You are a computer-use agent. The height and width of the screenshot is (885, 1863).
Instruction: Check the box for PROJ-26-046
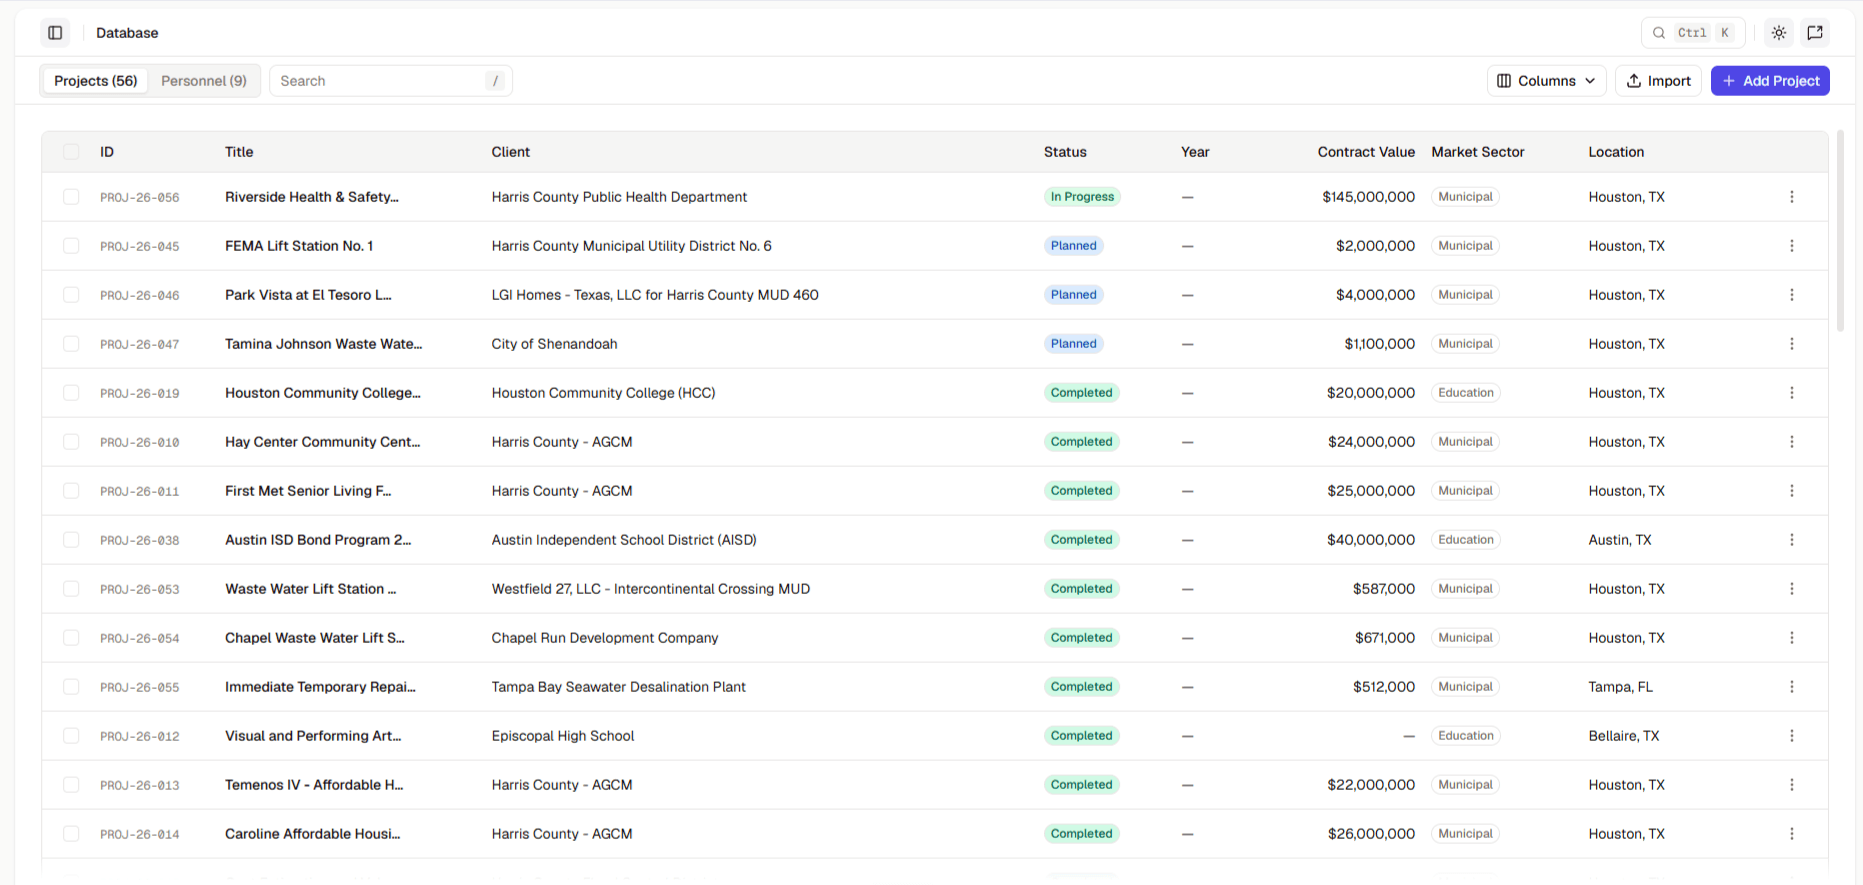(71, 295)
